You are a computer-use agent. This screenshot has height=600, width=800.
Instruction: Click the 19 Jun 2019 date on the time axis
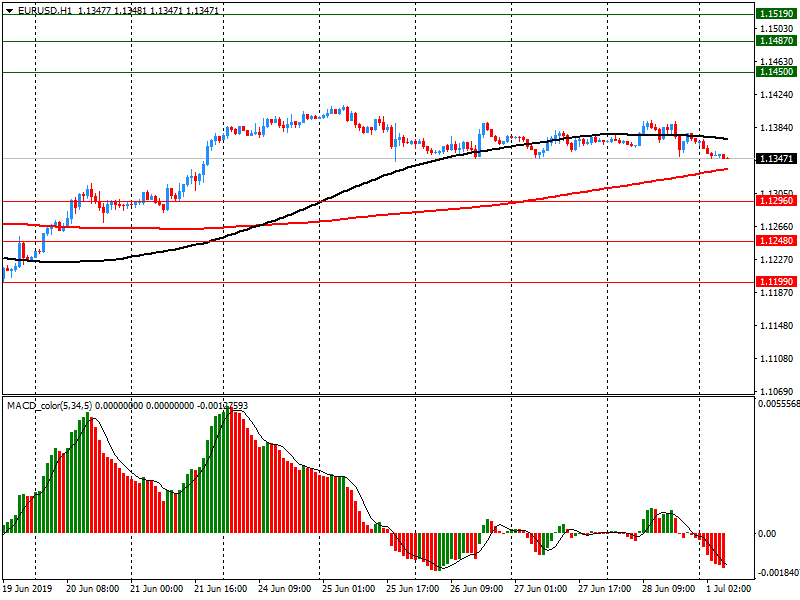[28, 589]
